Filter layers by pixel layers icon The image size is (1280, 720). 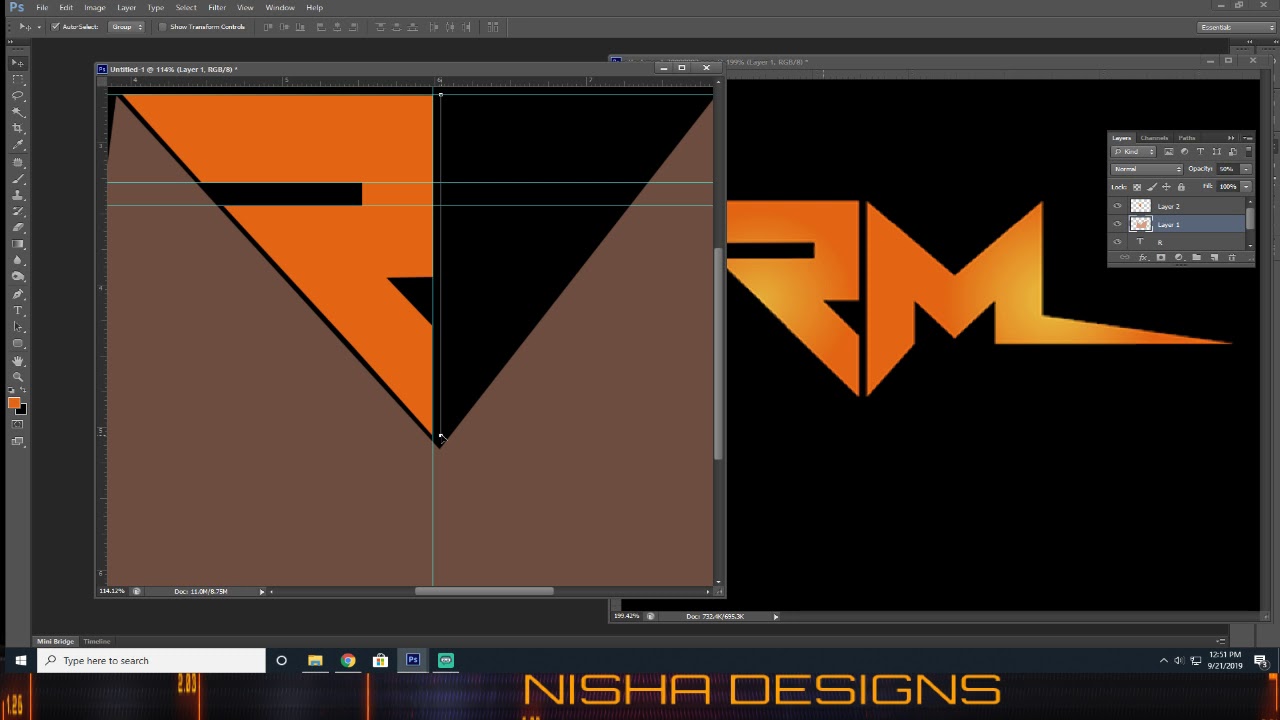(x=1169, y=151)
